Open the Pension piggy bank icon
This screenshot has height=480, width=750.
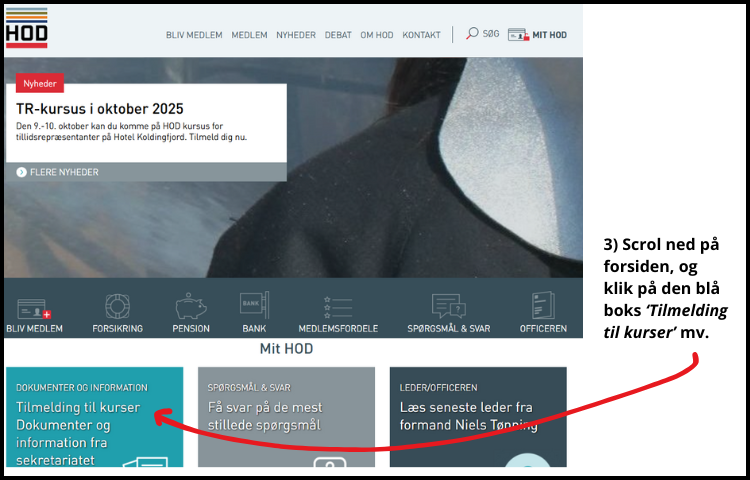pyautogui.click(x=191, y=306)
